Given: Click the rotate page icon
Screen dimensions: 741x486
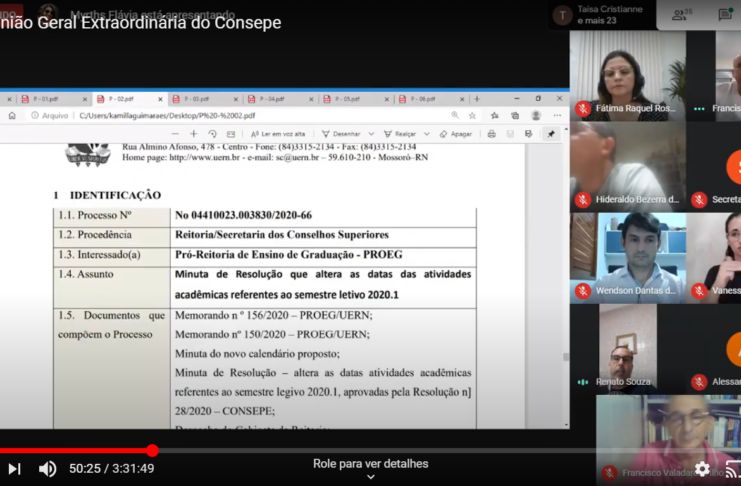Looking at the screenshot, I should pyautogui.click(x=213, y=134).
